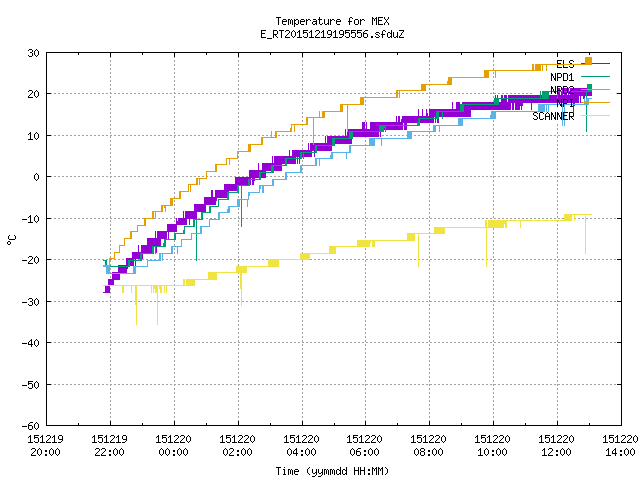
Task: Click the y-axis label -50
Action: (31, 385)
